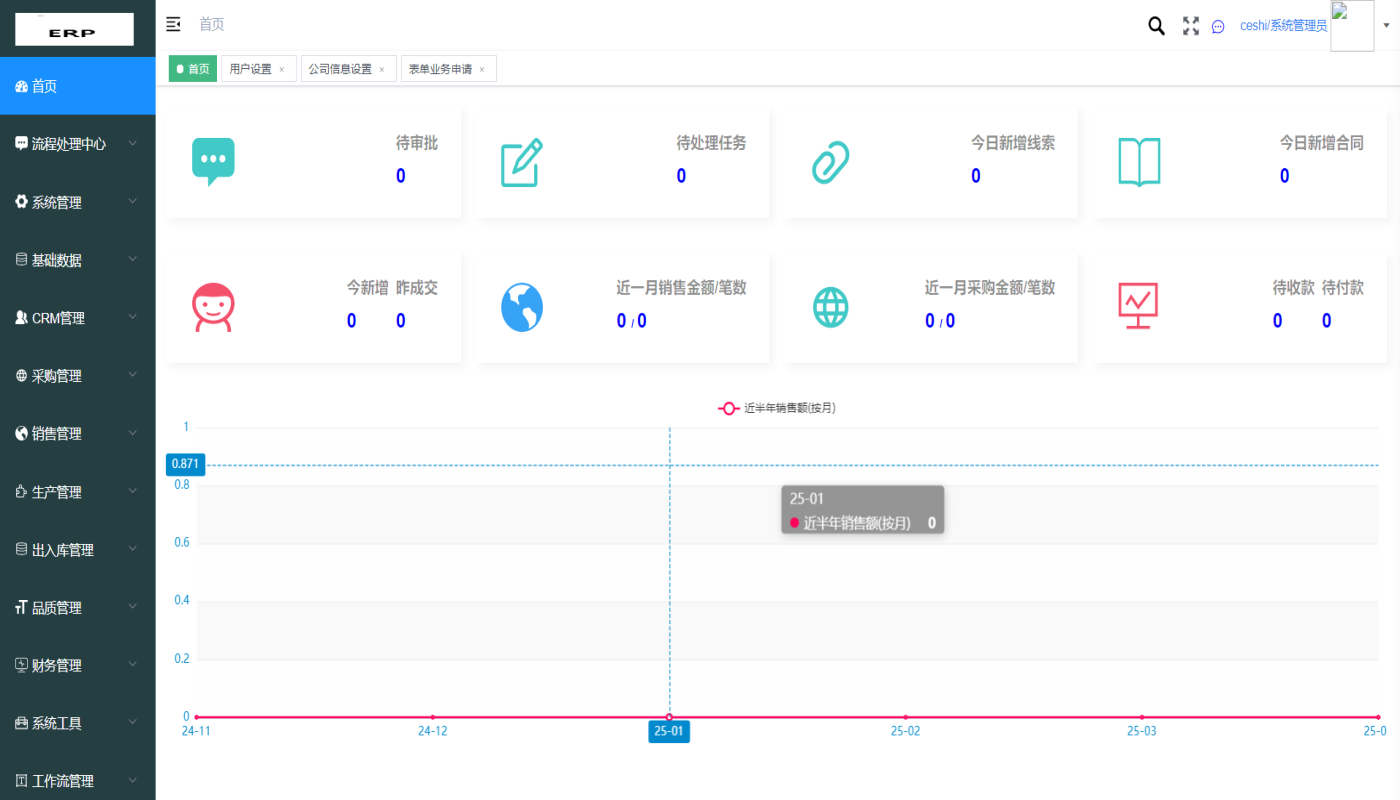The image size is (1400, 800).
Task: Switch to the 用户设置 tab
Action: pyautogui.click(x=252, y=68)
